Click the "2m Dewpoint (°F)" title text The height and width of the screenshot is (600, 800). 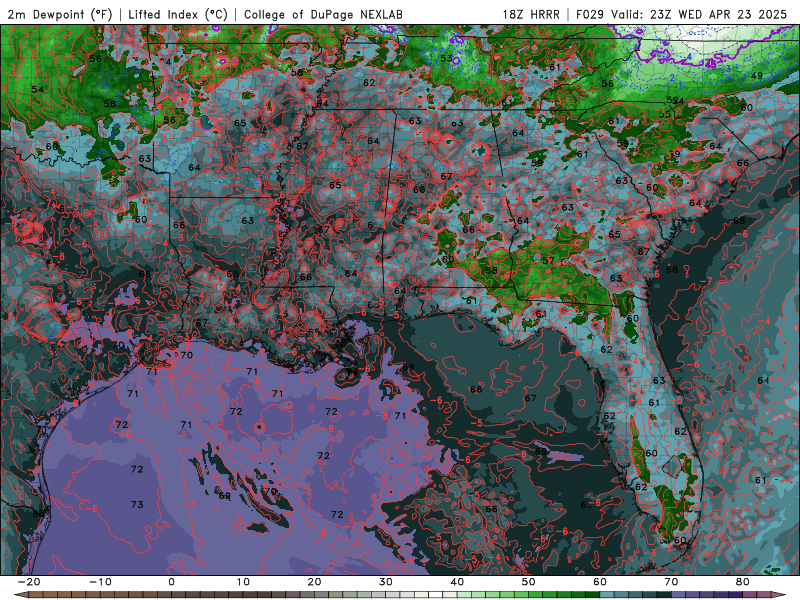[x=60, y=14]
